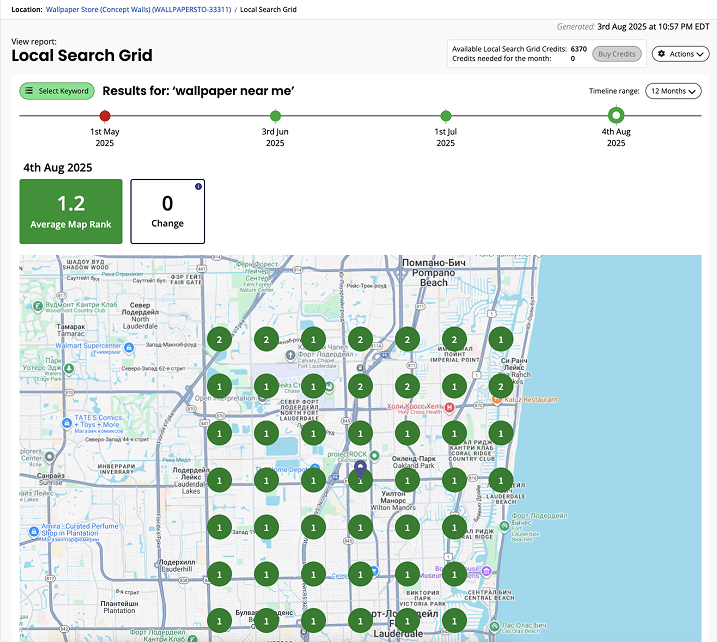Viewport: 717px width, 642px height.
Task: Click the Las Olas Beach map icon
Action: [x=494, y=627]
